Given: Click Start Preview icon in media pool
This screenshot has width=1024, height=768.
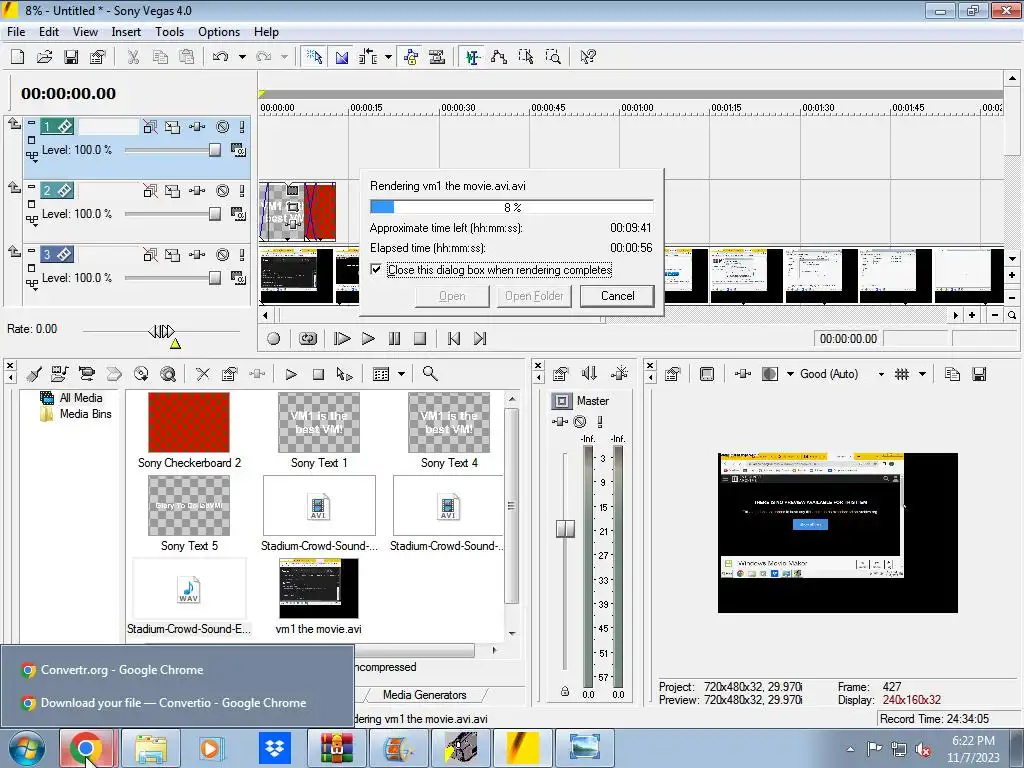Looking at the screenshot, I should pos(291,374).
